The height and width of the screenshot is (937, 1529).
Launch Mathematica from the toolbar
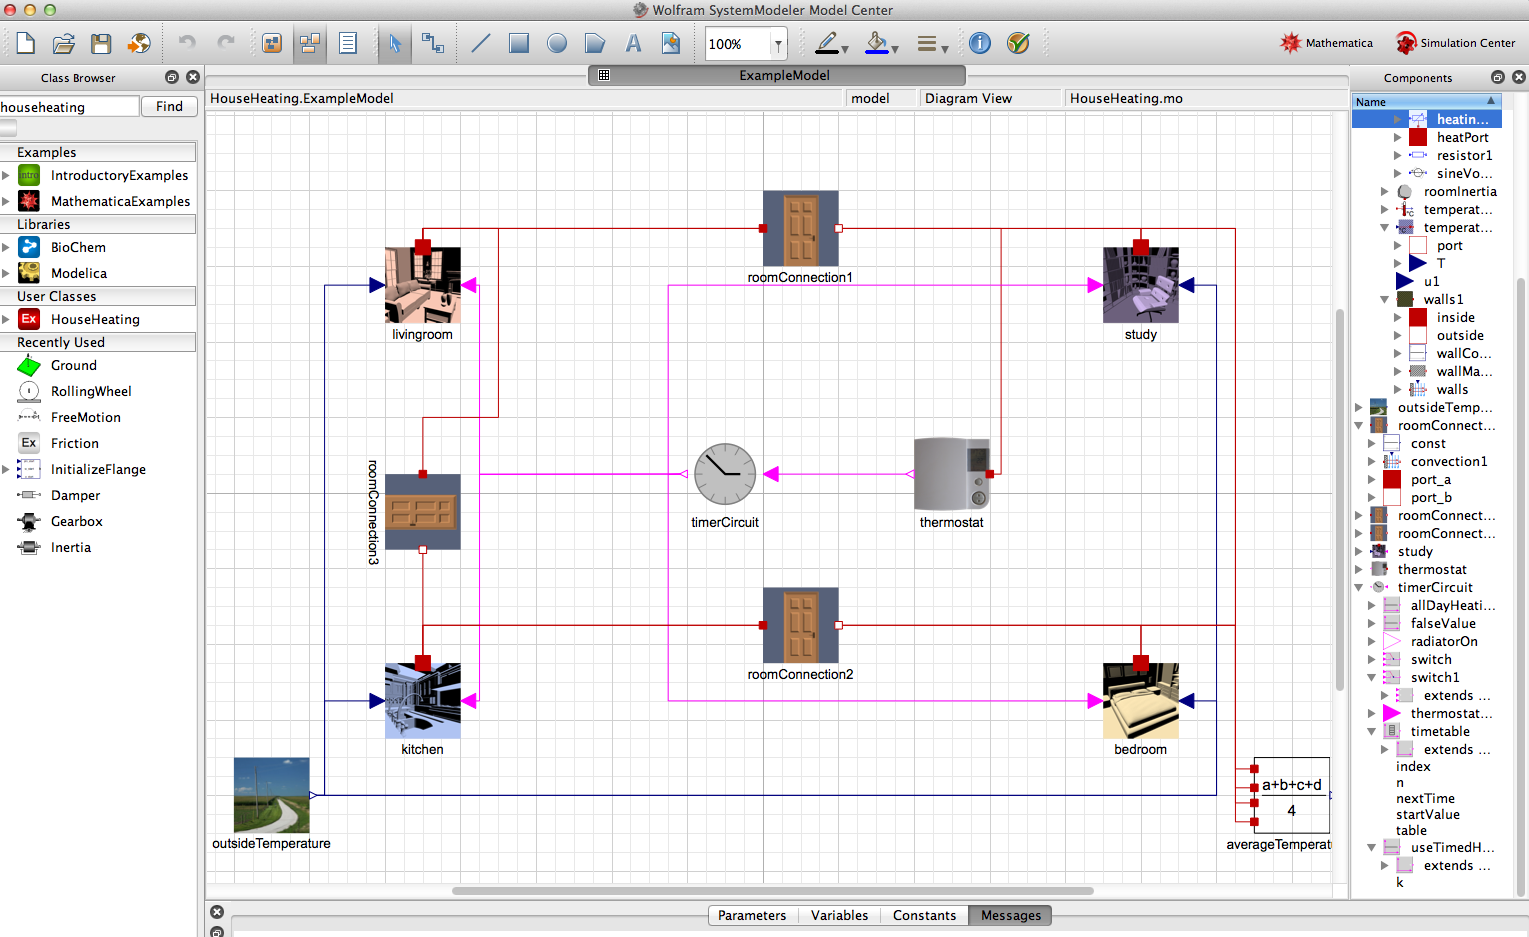pyautogui.click(x=1326, y=43)
